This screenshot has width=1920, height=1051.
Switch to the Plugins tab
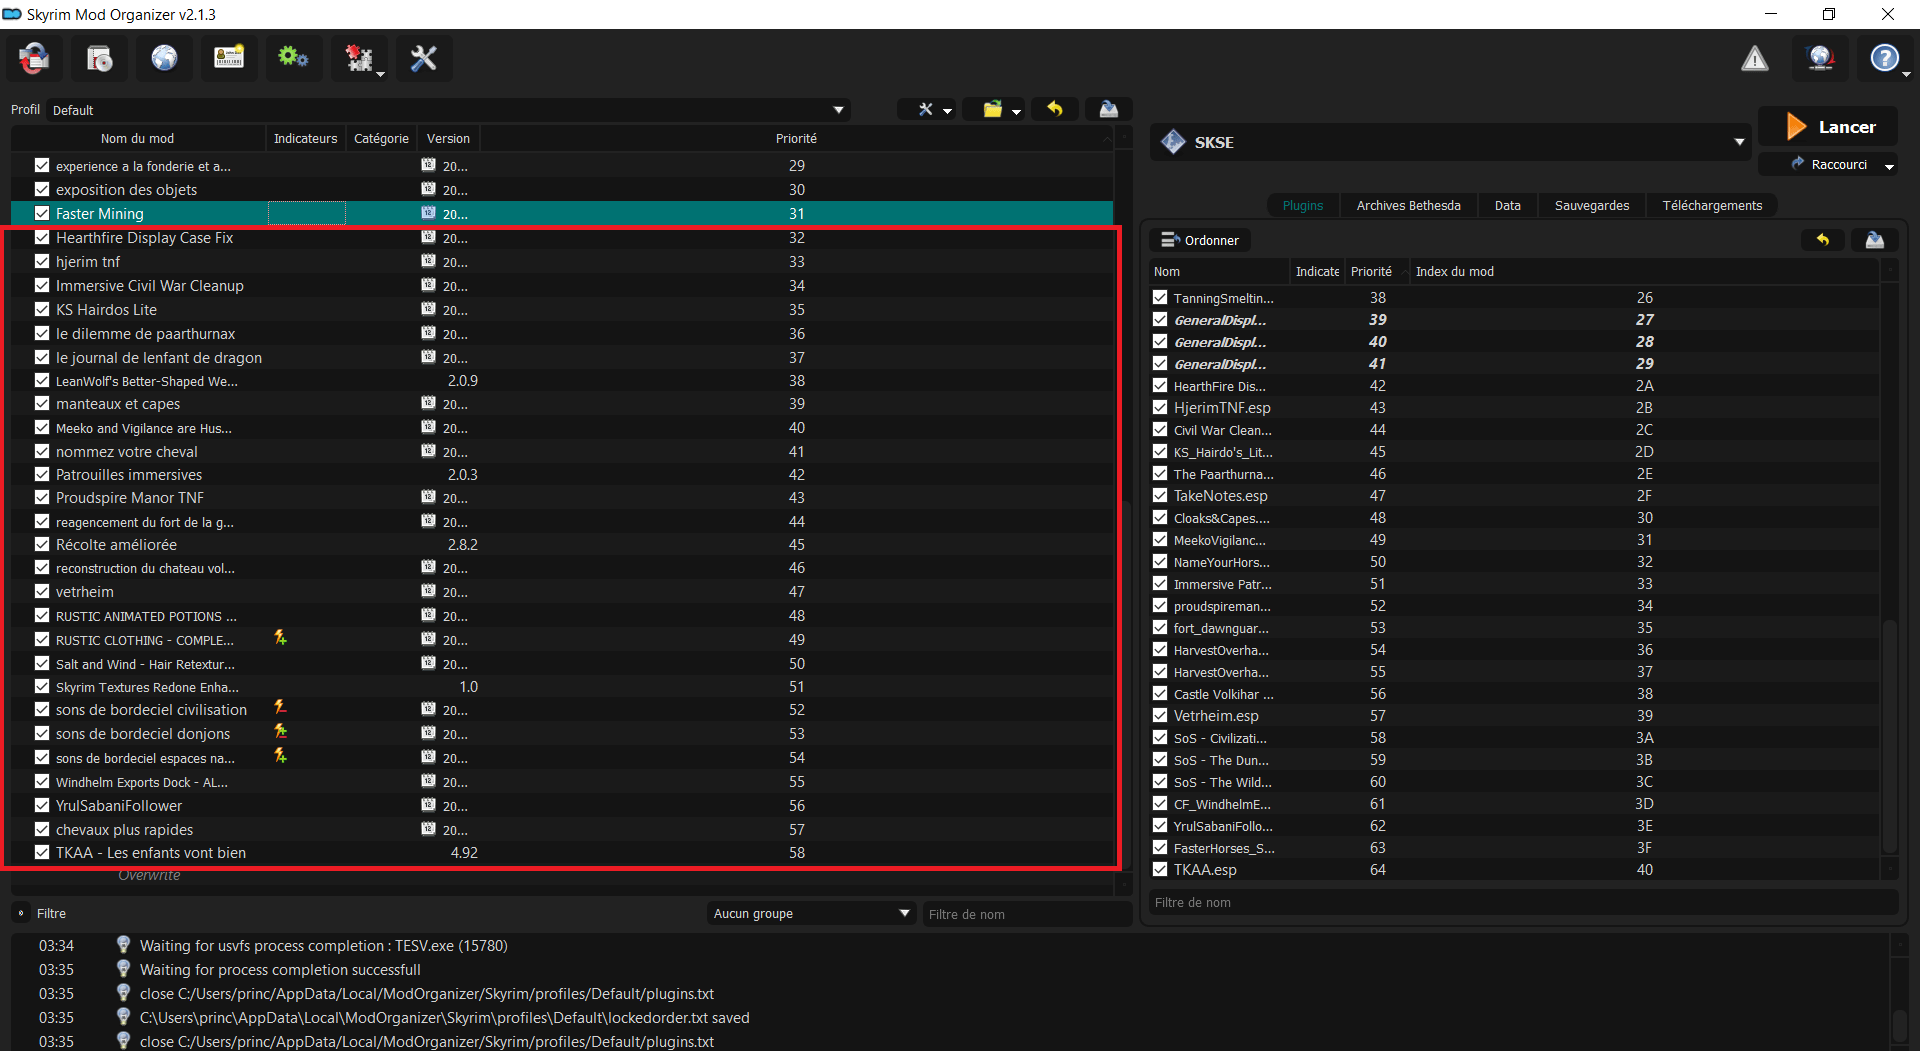1302,205
